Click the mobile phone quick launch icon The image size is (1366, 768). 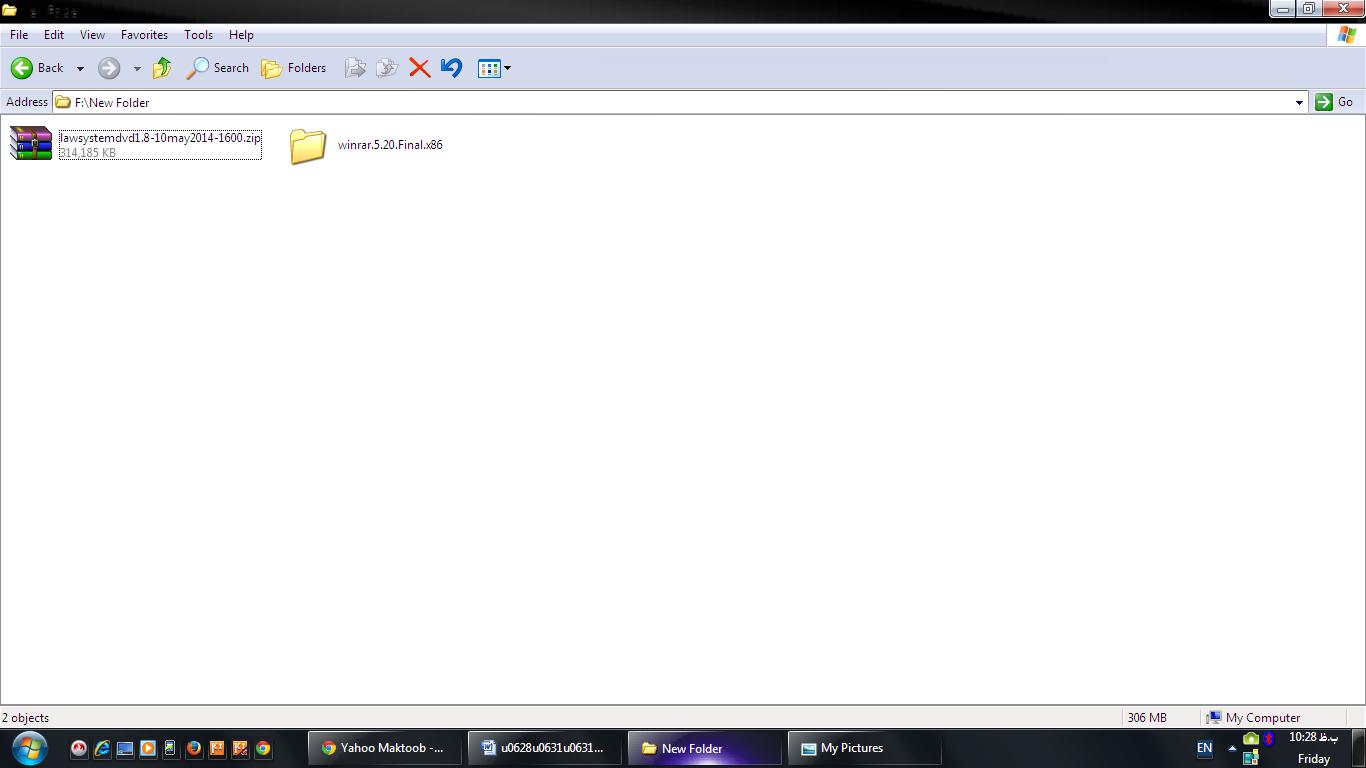(x=170, y=748)
